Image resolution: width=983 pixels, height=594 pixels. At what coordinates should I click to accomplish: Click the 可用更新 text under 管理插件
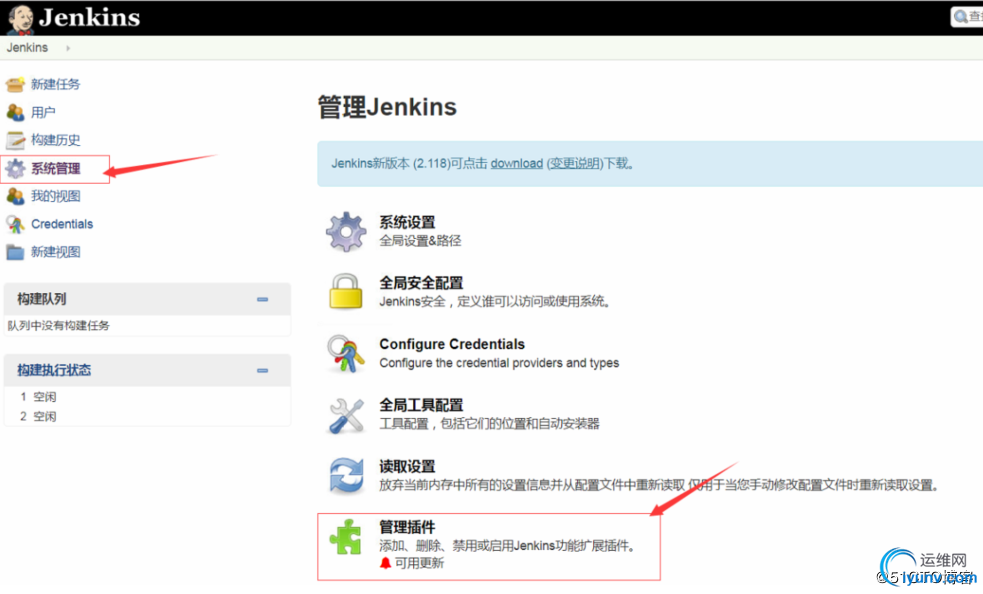(419, 563)
